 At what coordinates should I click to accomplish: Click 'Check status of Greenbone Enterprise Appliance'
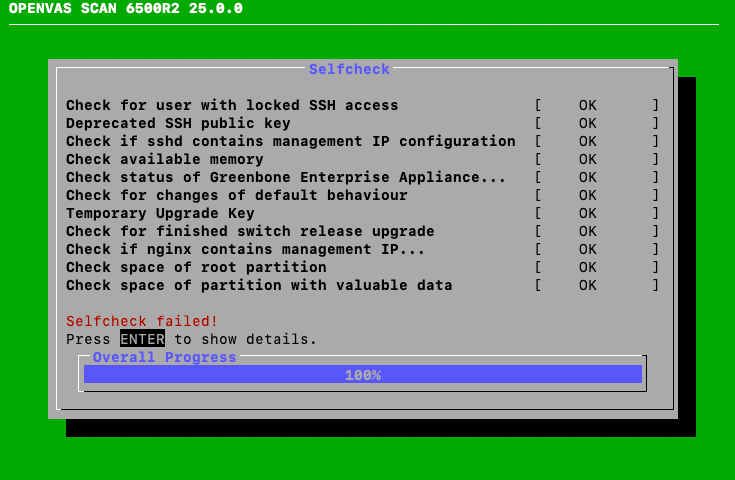click(x=286, y=177)
